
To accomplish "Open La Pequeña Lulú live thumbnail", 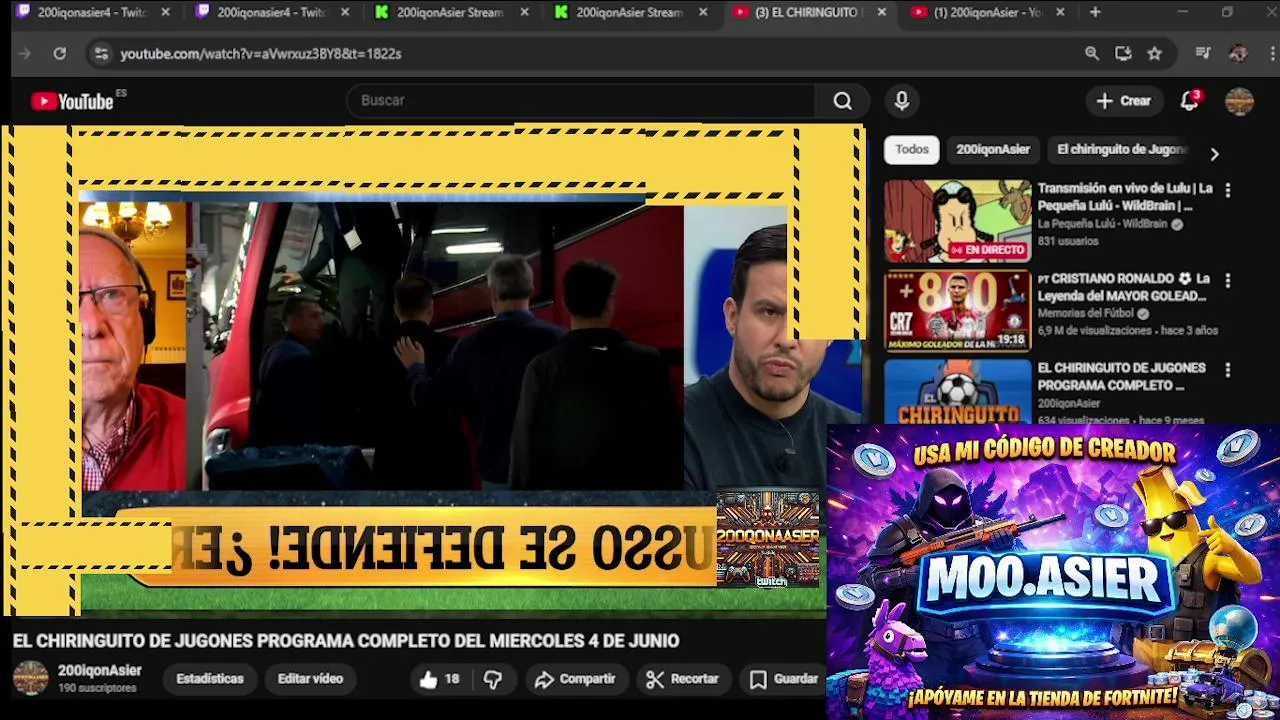I will (957, 221).
